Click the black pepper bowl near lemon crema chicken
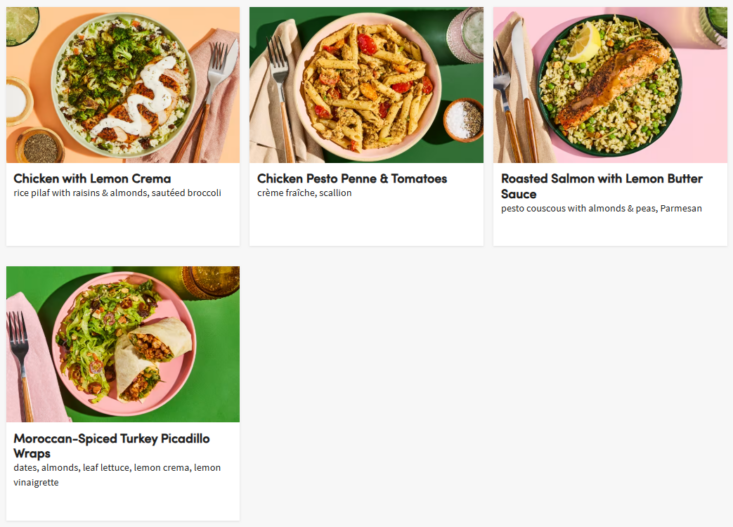Screen dimensions: 733x527 tap(40, 147)
